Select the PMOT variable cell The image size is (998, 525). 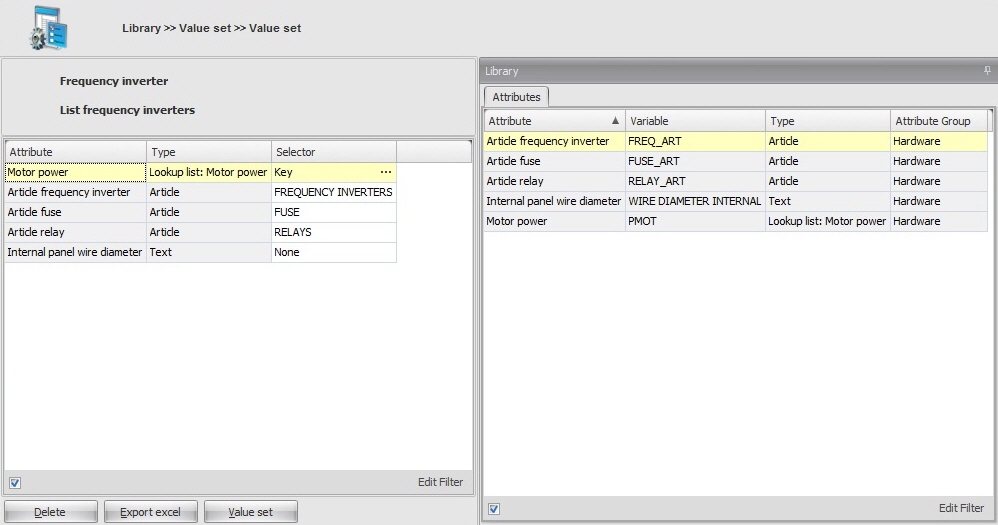(695, 221)
